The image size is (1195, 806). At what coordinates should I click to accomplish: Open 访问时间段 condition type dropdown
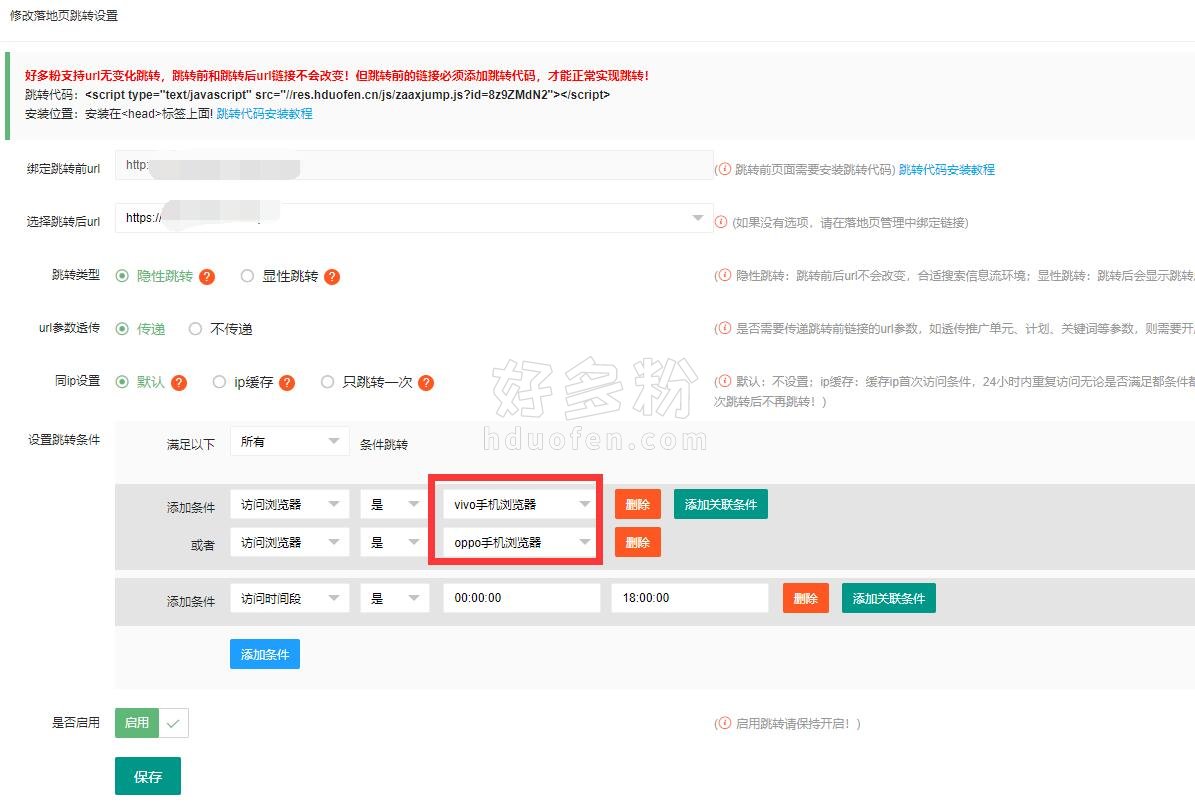(x=290, y=598)
